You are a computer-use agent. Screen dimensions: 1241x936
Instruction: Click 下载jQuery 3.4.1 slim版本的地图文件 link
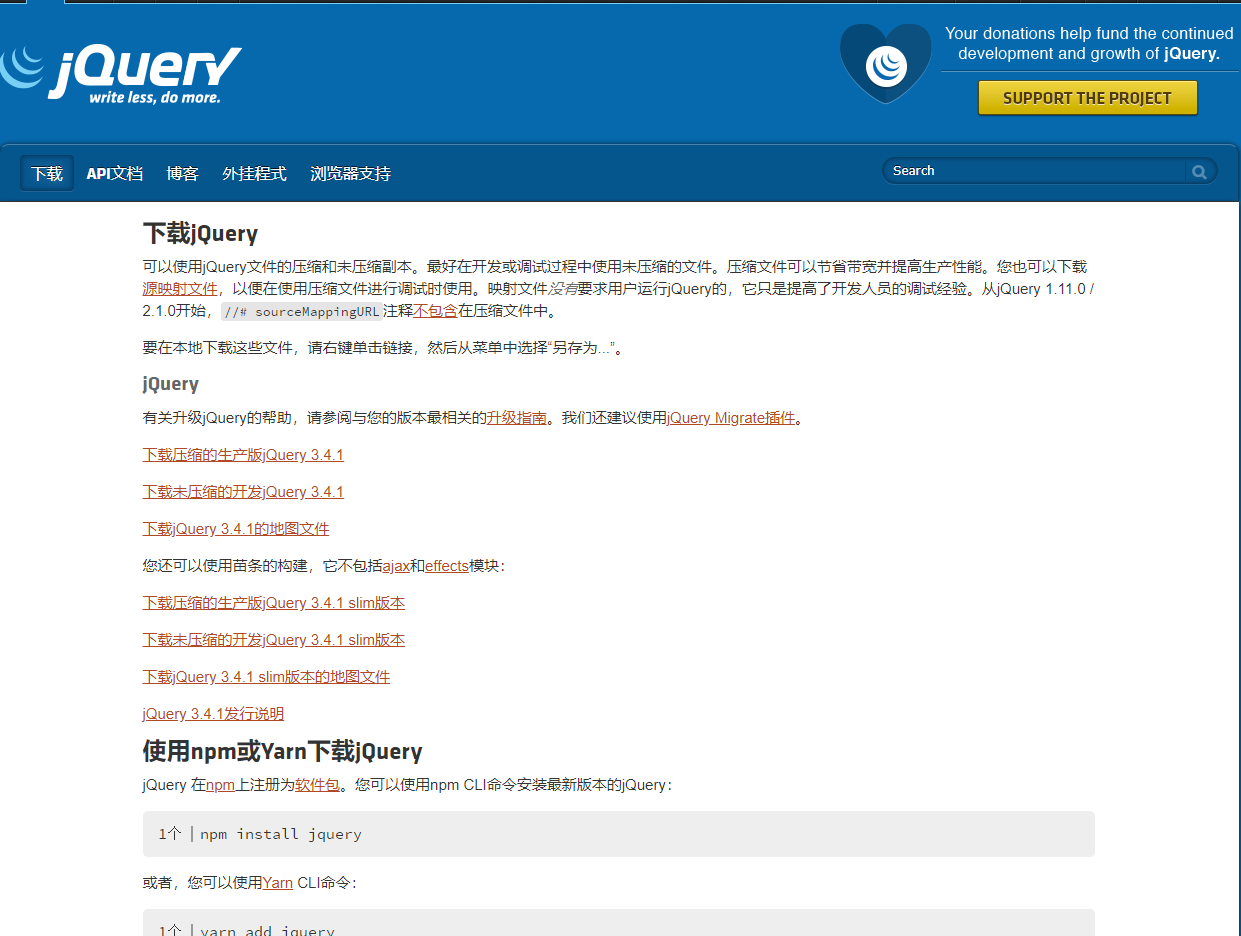coord(266,677)
